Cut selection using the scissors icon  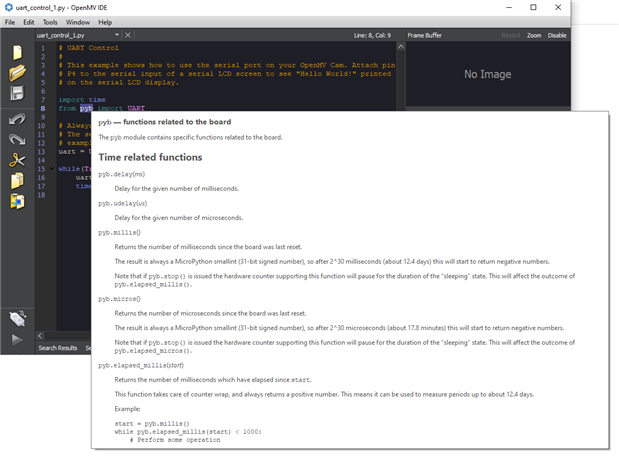17,160
